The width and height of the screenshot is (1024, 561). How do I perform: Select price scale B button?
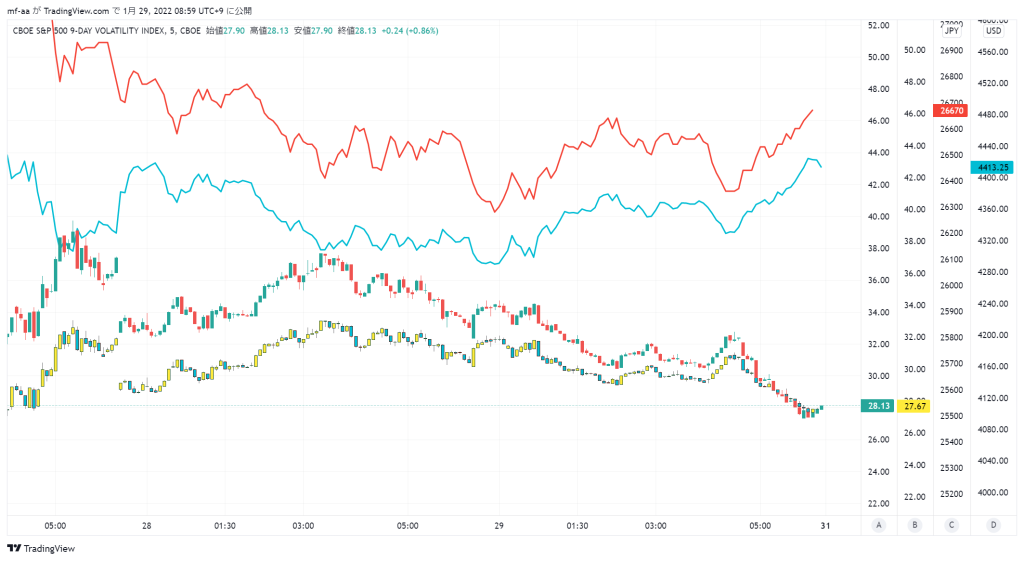click(915, 525)
